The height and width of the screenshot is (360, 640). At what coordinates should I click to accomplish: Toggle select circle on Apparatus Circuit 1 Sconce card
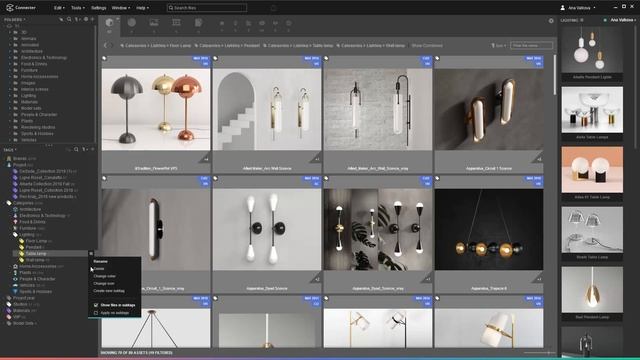point(438,58)
